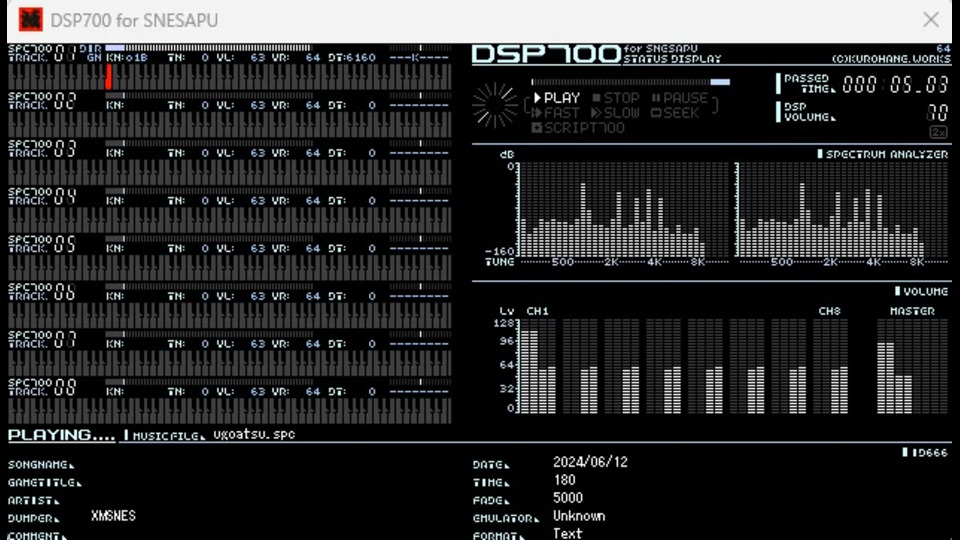Image resolution: width=960 pixels, height=540 pixels.
Task: Click SPC700 track 07 label
Action: click(x=42, y=340)
